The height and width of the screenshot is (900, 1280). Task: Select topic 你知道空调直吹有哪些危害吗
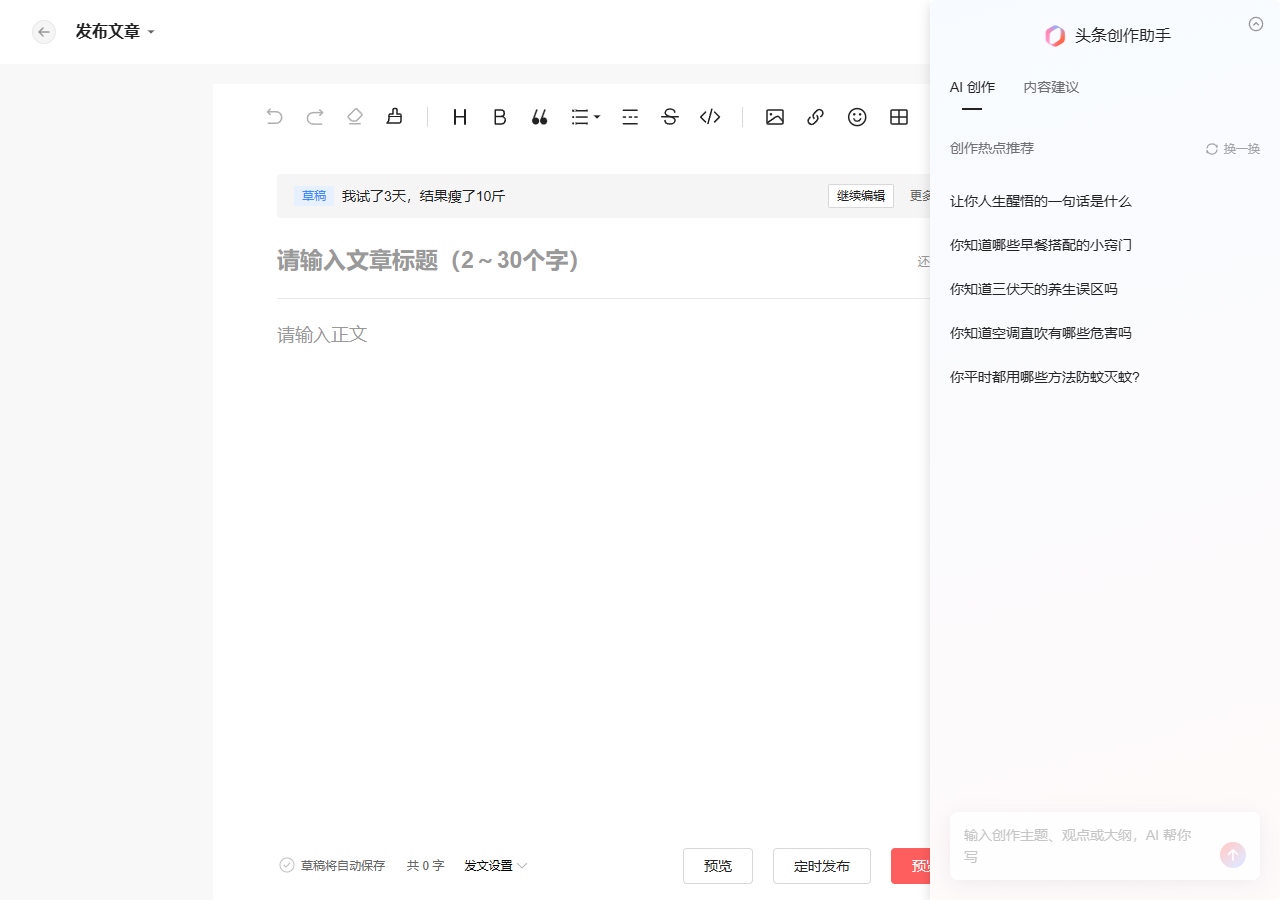pyautogui.click(x=1040, y=333)
